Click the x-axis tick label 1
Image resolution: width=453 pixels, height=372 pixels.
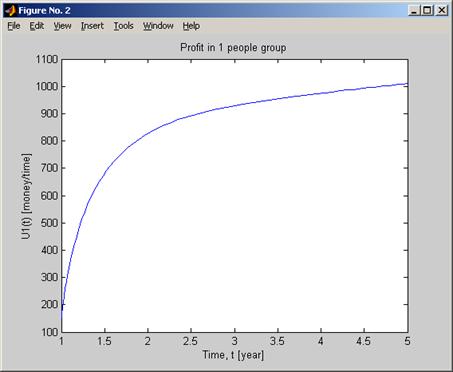point(62,341)
